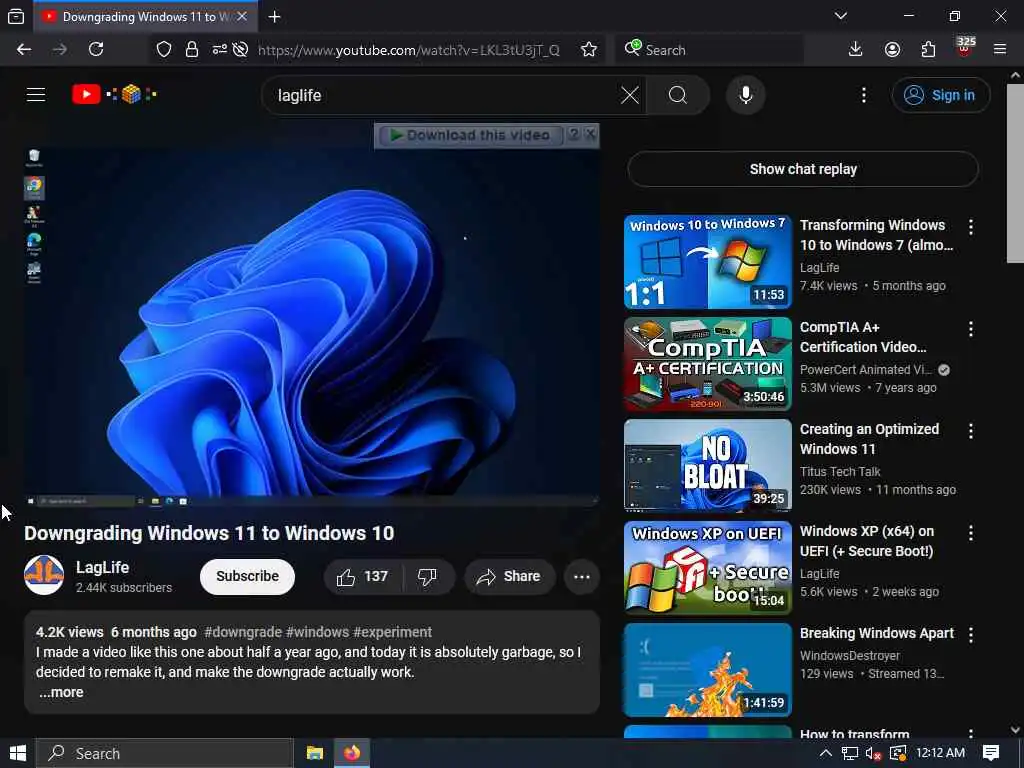Open File Explorer from taskbar

pyautogui.click(x=315, y=753)
